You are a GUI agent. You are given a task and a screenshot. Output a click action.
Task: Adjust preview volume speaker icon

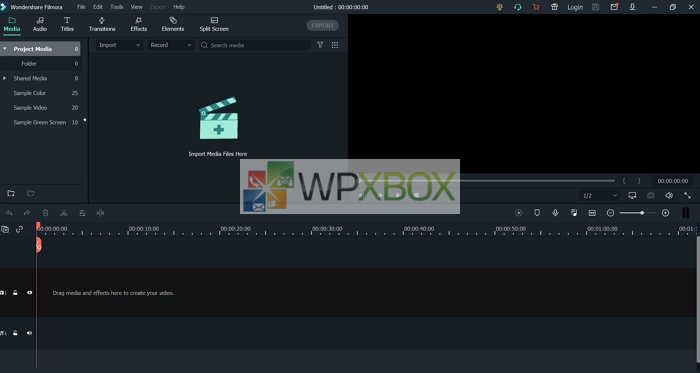coord(669,195)
